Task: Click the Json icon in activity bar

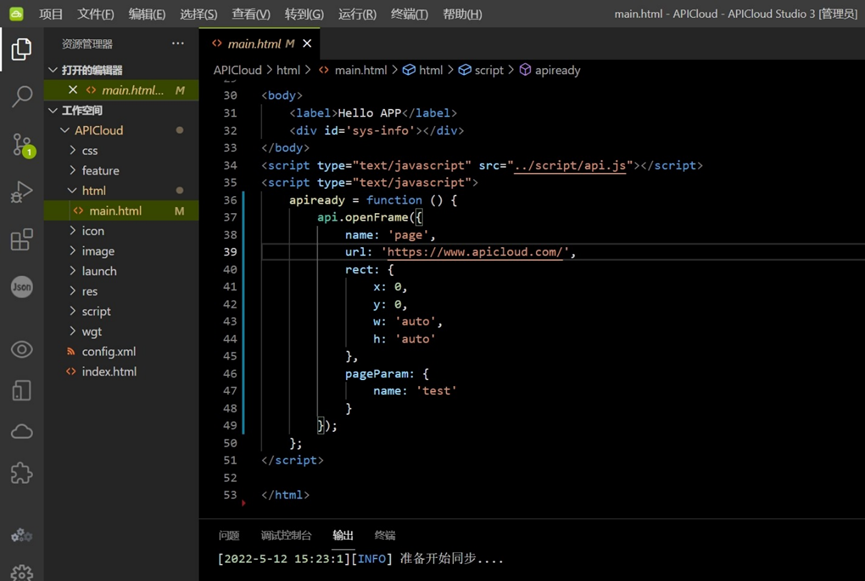Action: point(22,287)
